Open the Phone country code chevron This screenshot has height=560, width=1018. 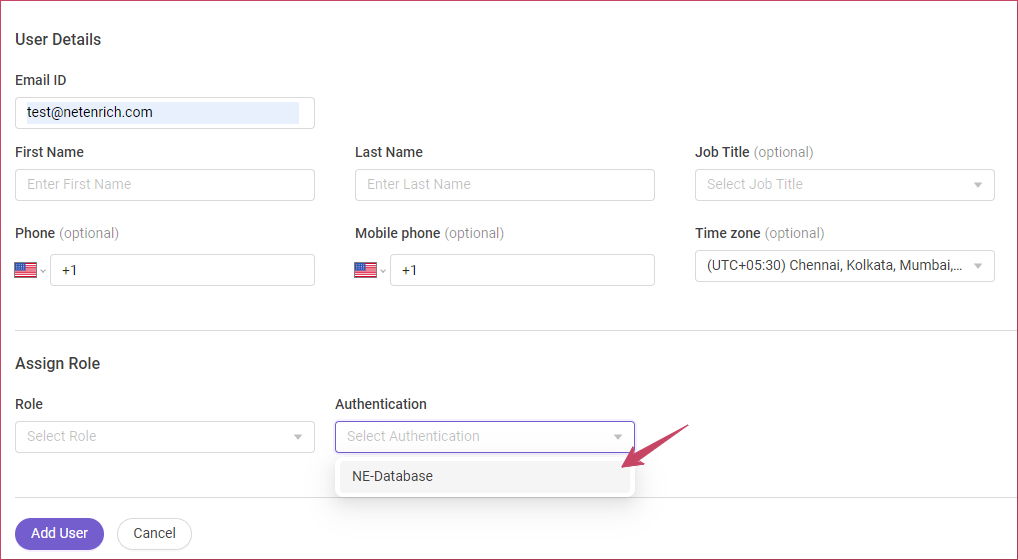pos(43,271)
